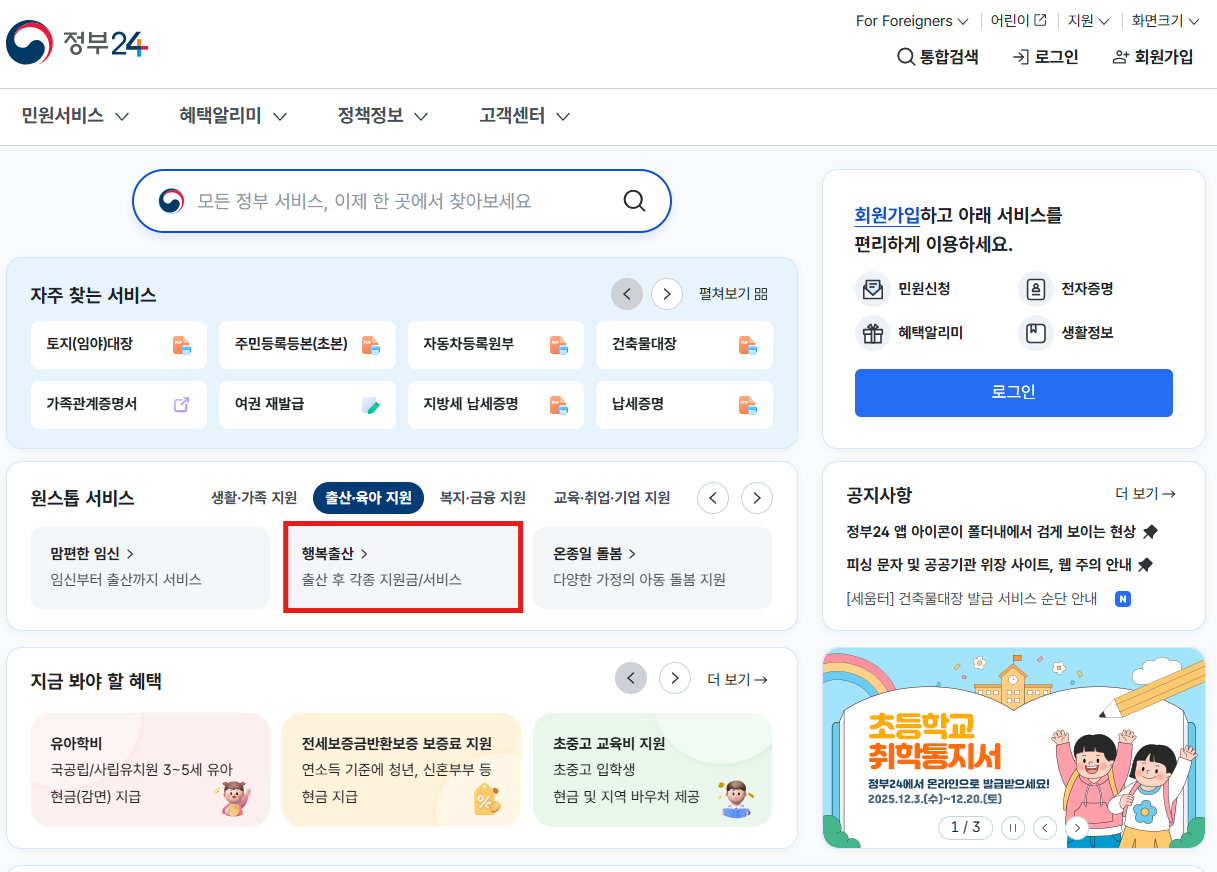Screen dimensions: 1217x872
Task: Open 어린이 external link
Action: [x=1019, y=20]
